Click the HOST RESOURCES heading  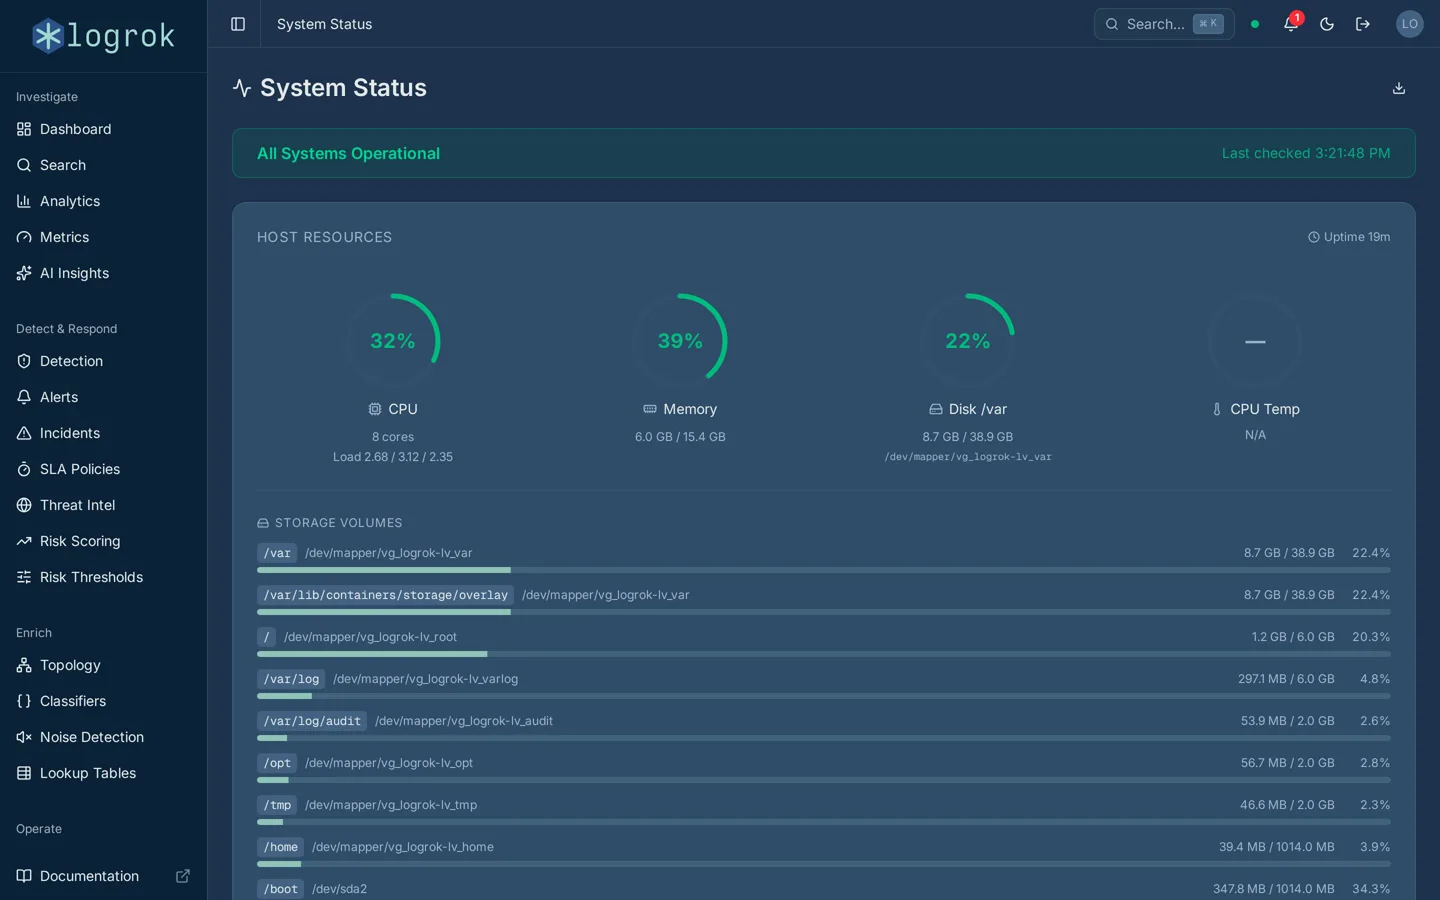pos(325,237)
